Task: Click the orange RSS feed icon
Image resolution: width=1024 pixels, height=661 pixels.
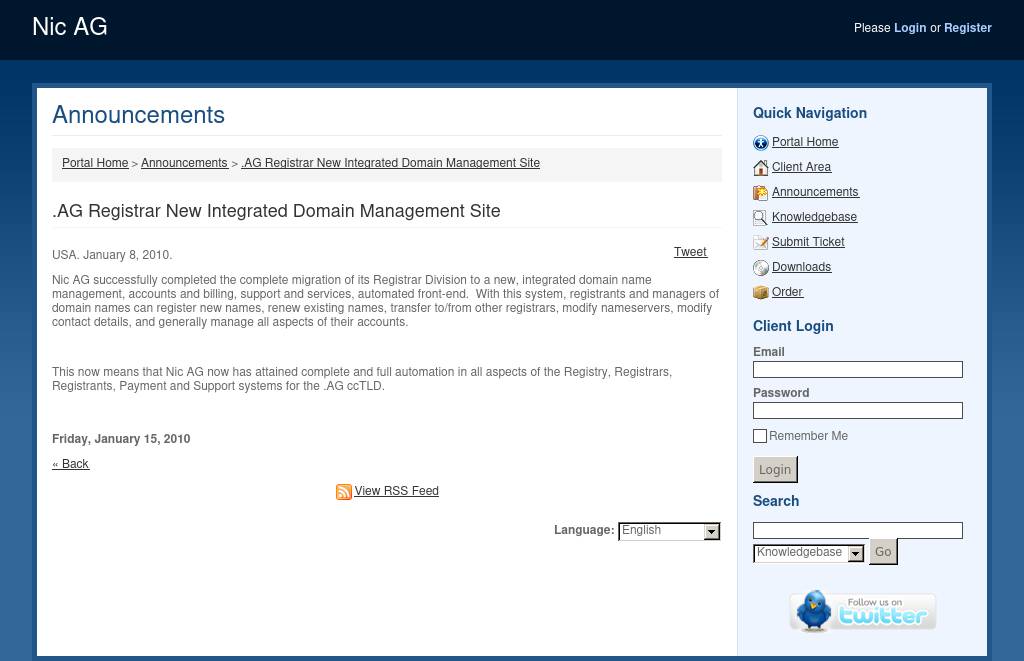Action: click(x=343, y=492)
